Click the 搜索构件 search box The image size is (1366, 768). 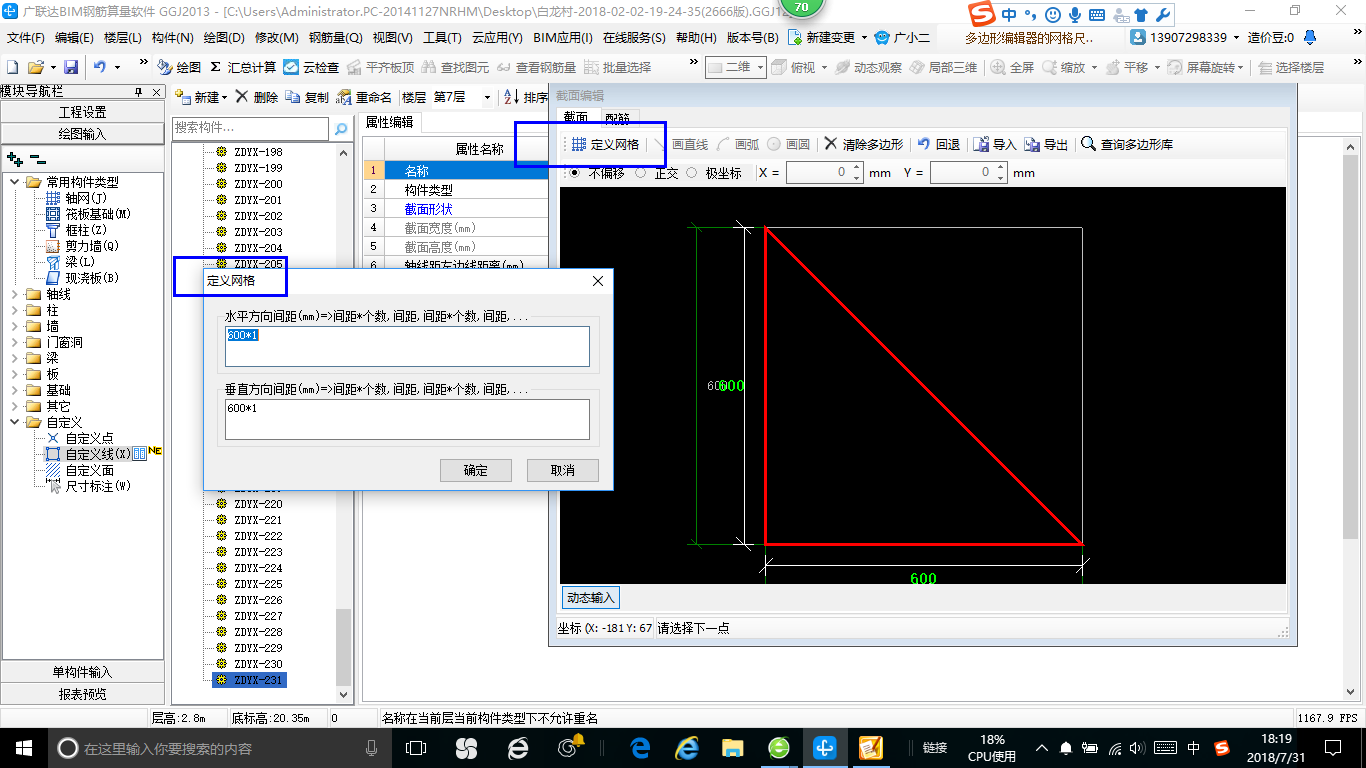(x=250, y=128)
